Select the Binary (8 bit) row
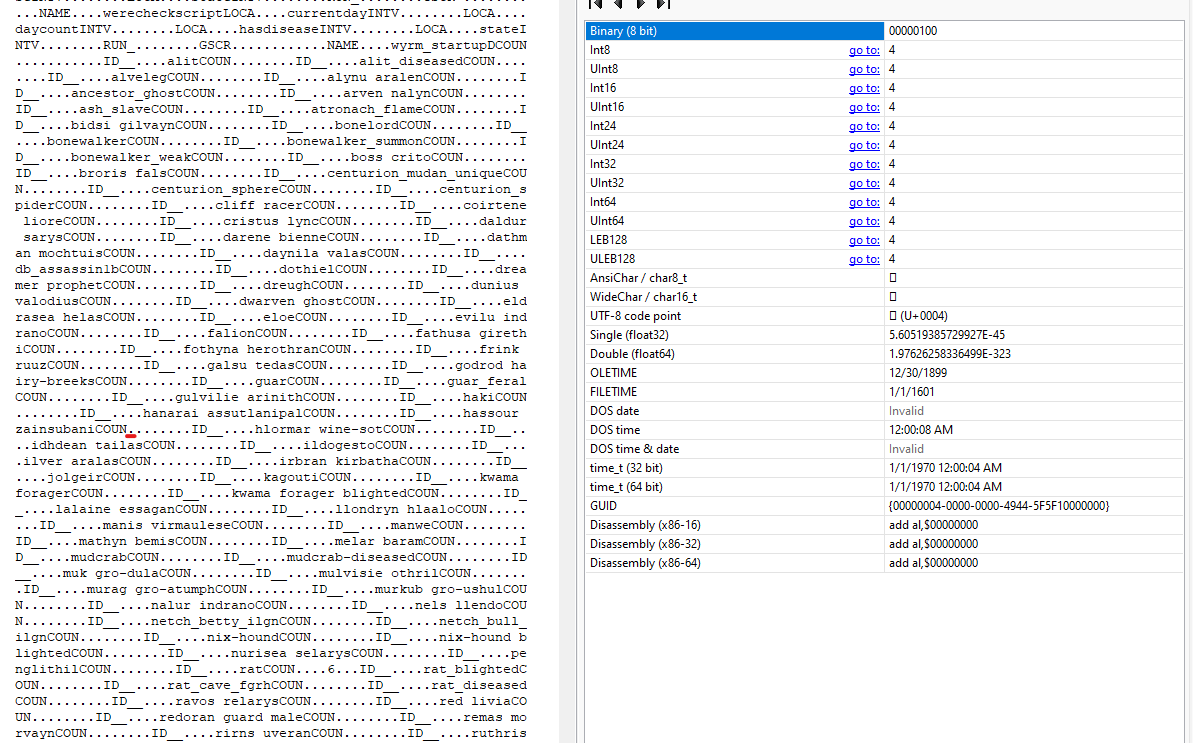Viewport: 1193px width, 743px height. (x=734, y=31)
